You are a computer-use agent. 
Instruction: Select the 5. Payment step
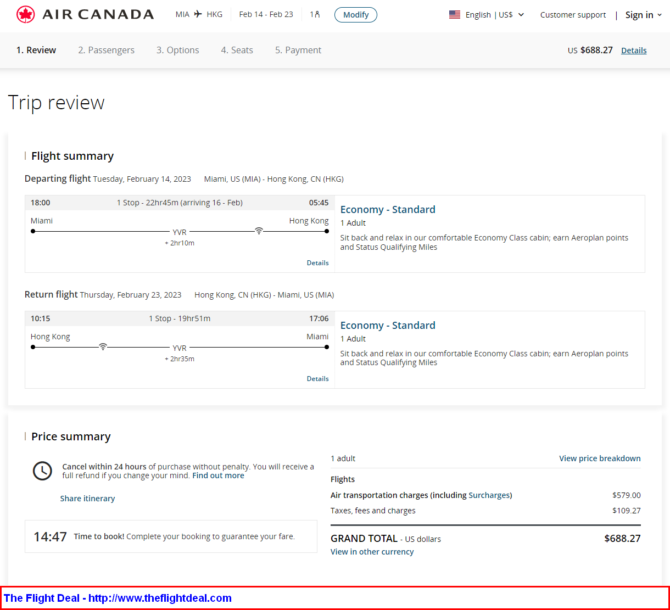coord(298,50)
